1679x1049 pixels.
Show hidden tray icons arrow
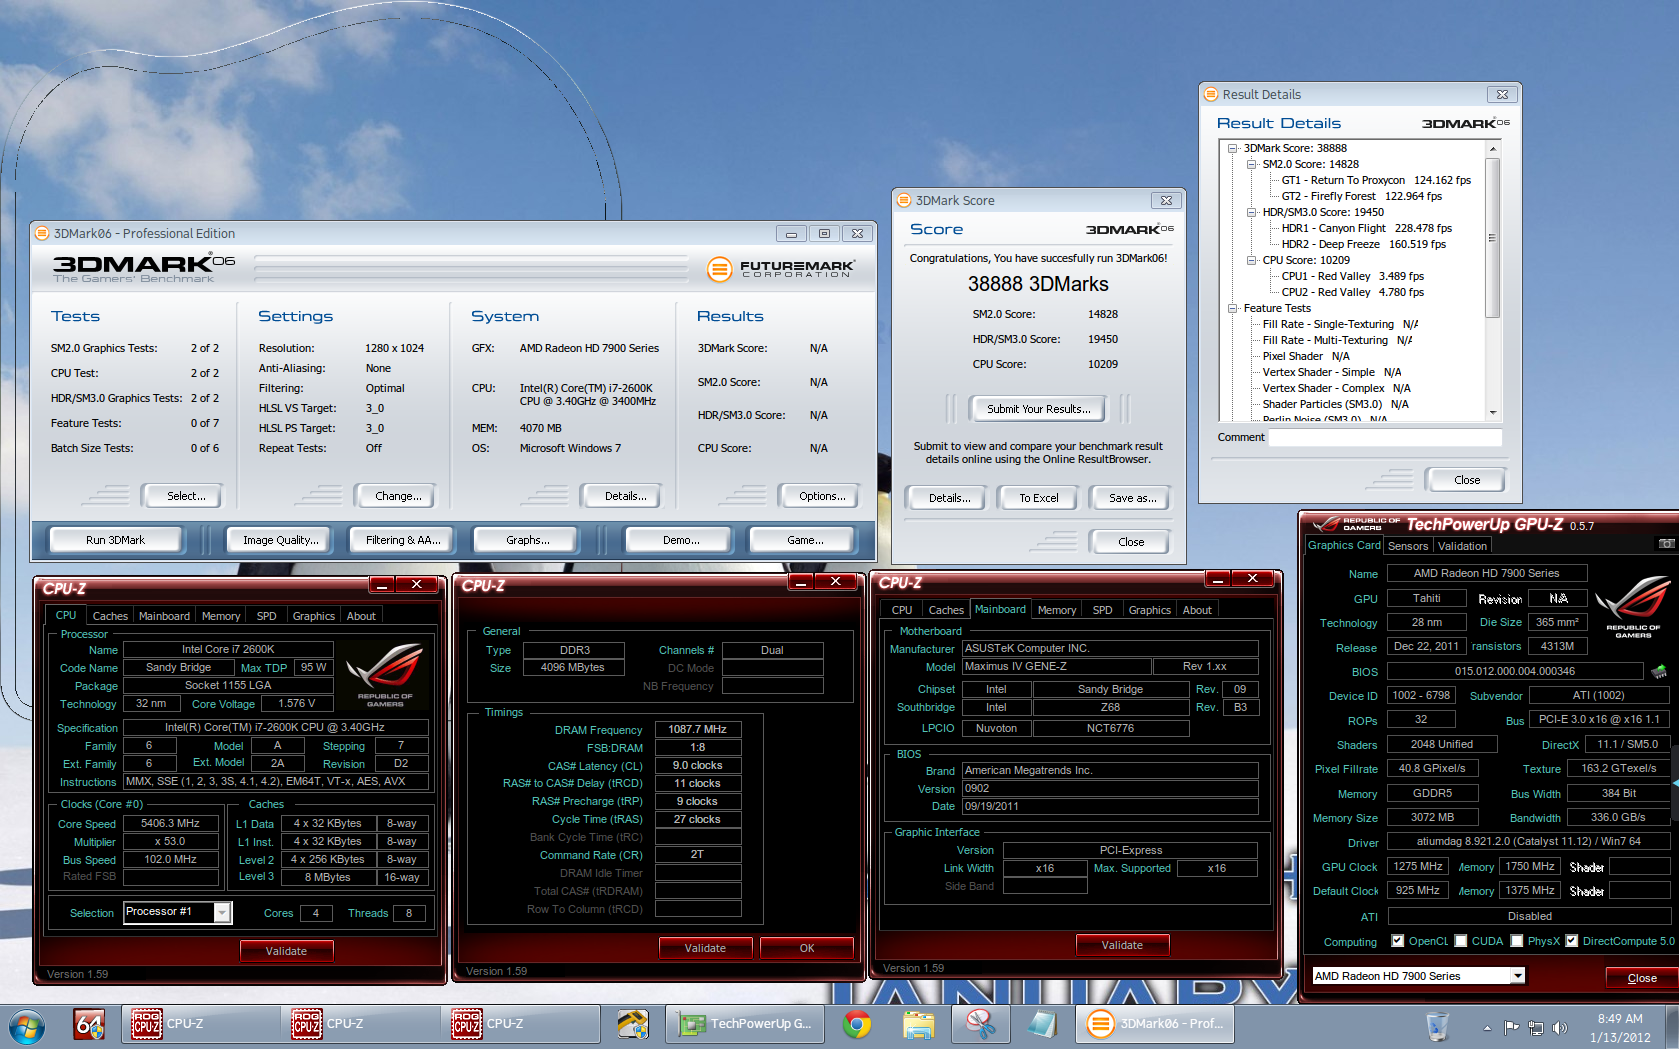(1487, 1027)
